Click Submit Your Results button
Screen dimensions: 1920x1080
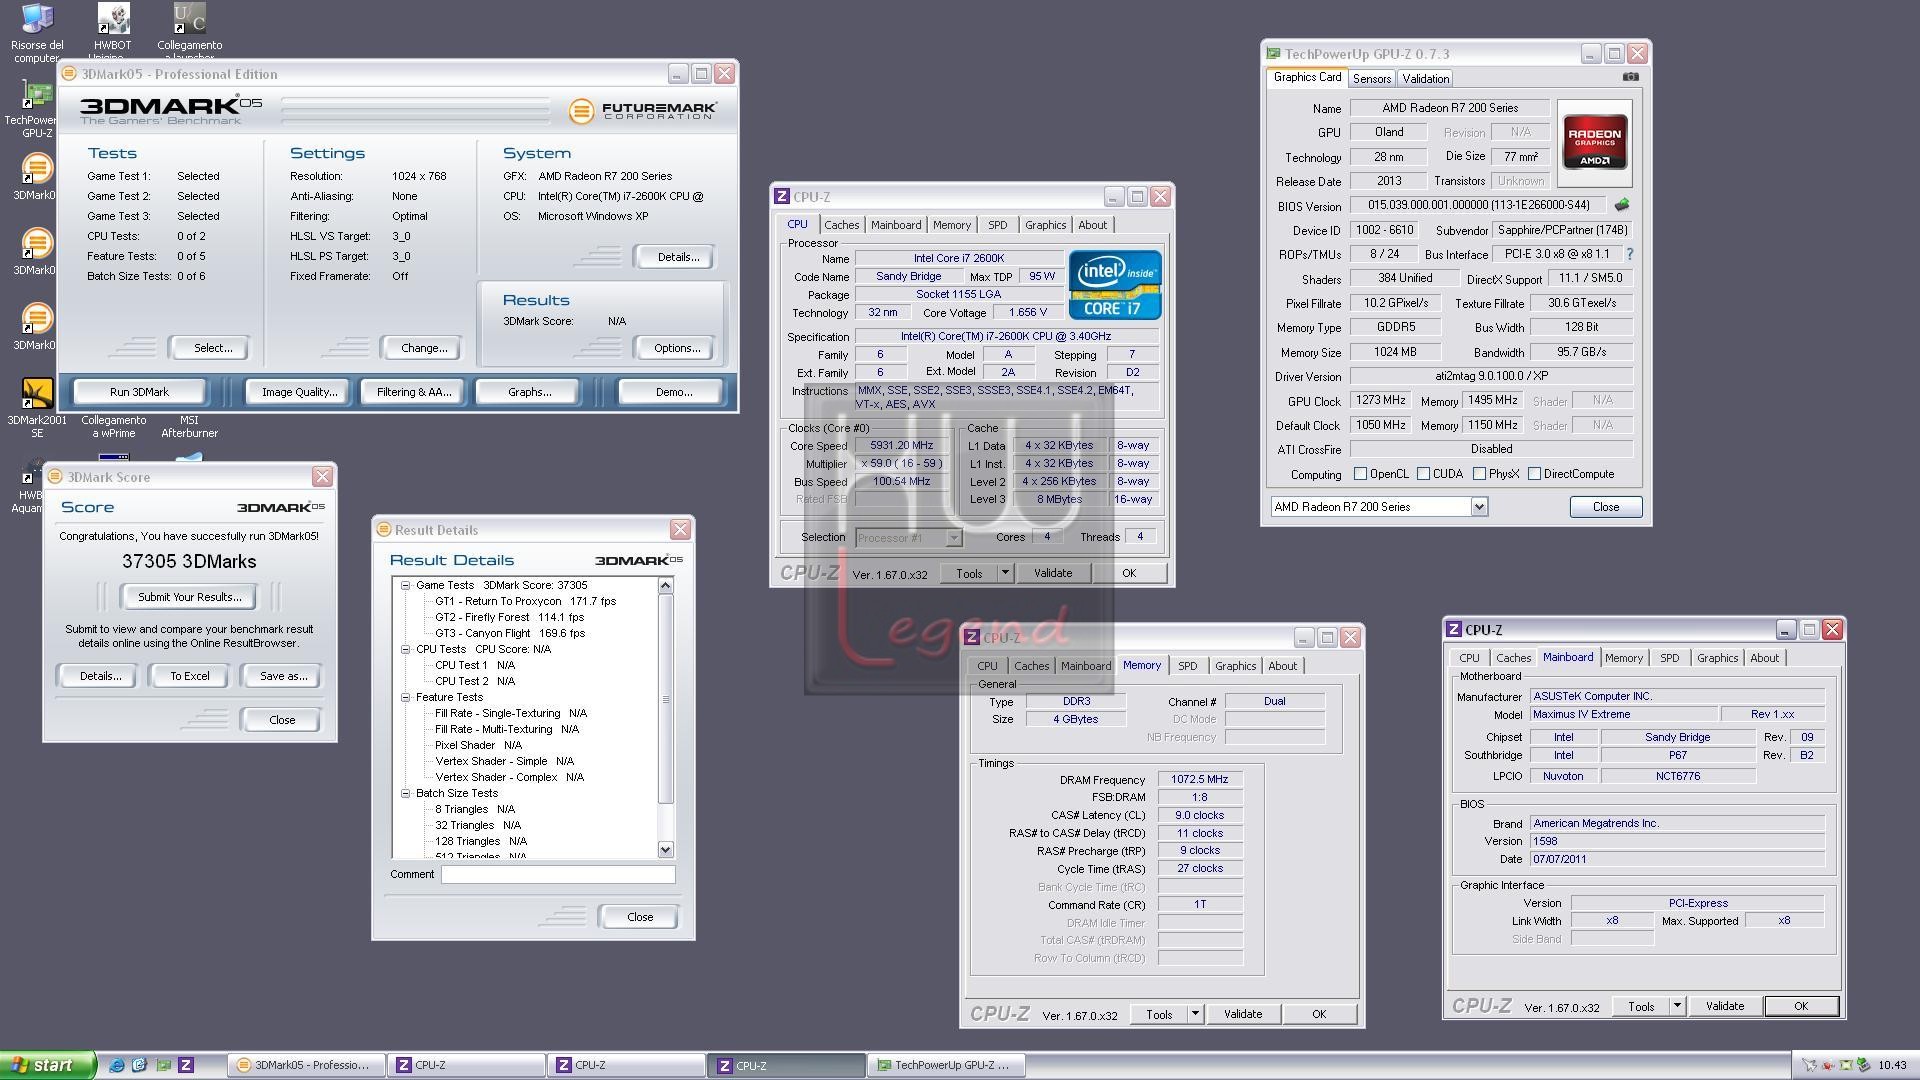click(189, 597)
